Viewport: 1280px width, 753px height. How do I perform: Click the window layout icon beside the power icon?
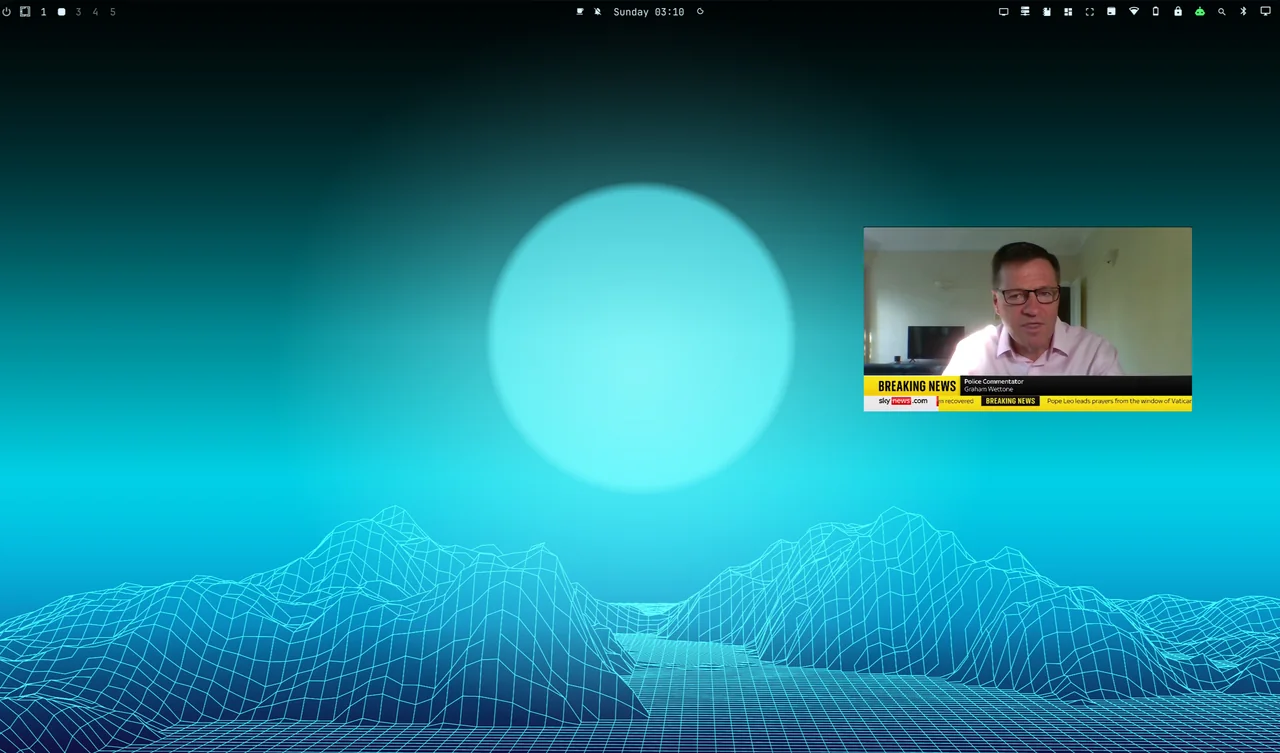pos(25,12)
